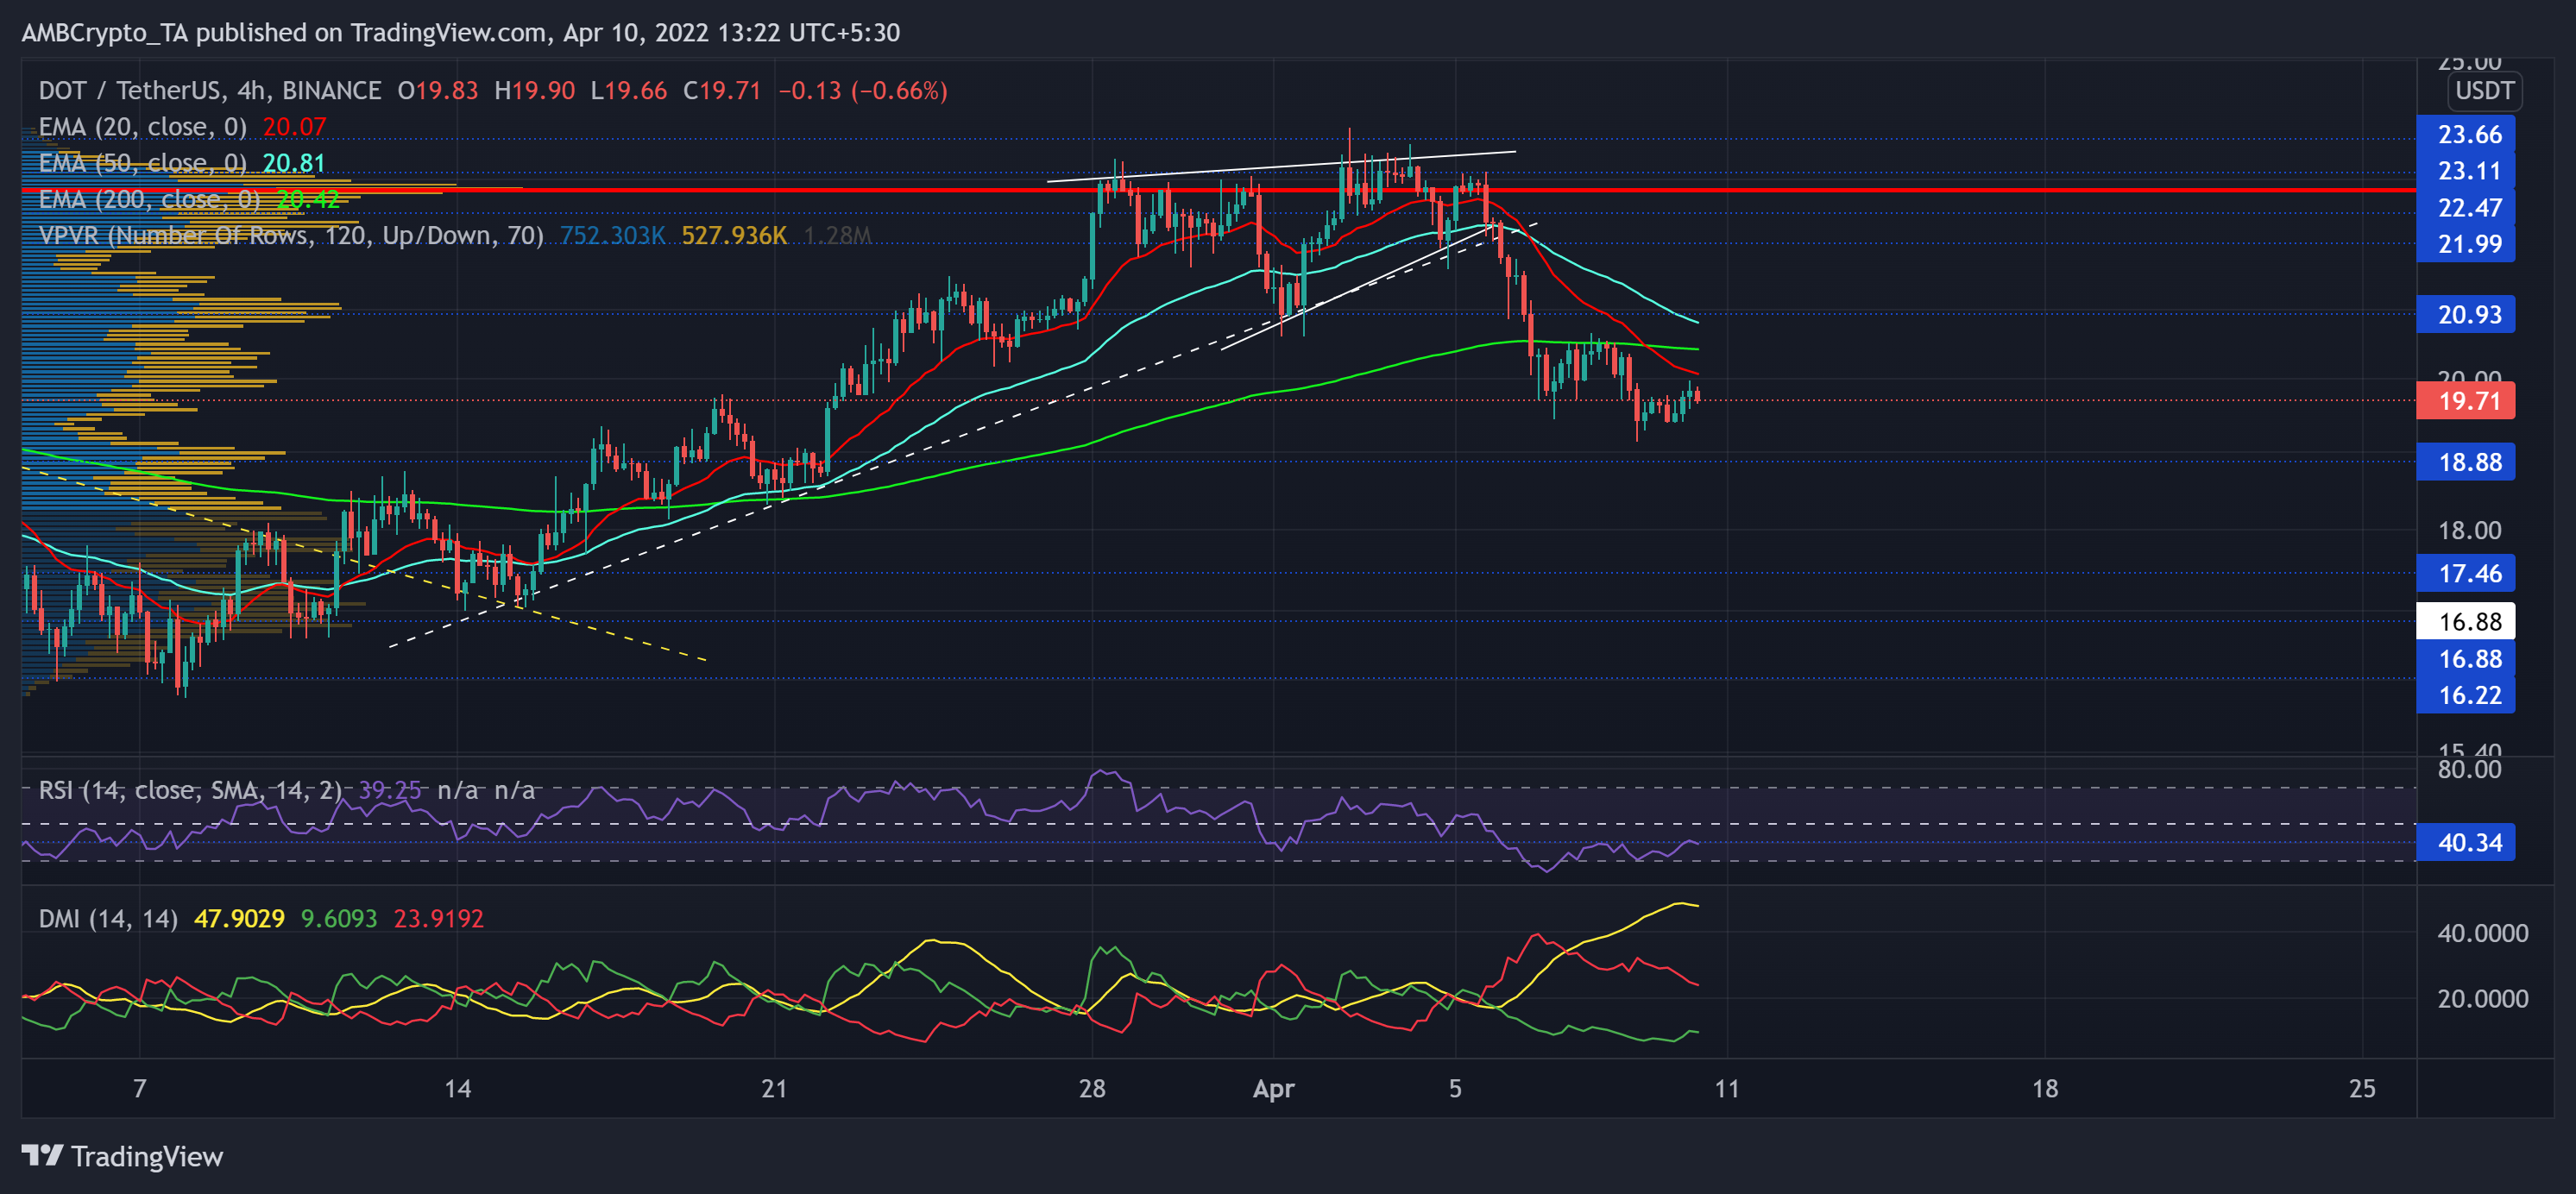Click the date label 28 on time axis
Viewport: 2576px width, 1194px height.
(1092, 1088)
